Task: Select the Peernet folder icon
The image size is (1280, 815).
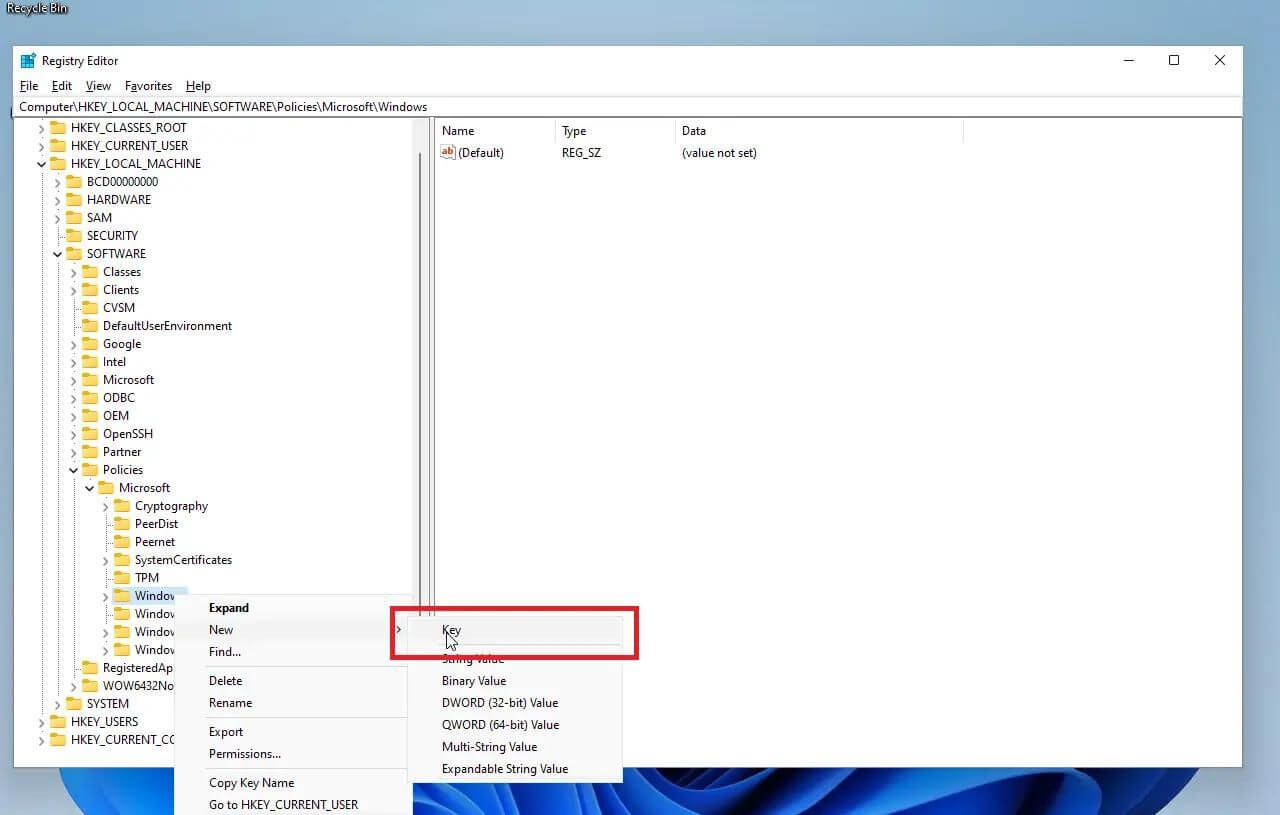Action: 124,542
